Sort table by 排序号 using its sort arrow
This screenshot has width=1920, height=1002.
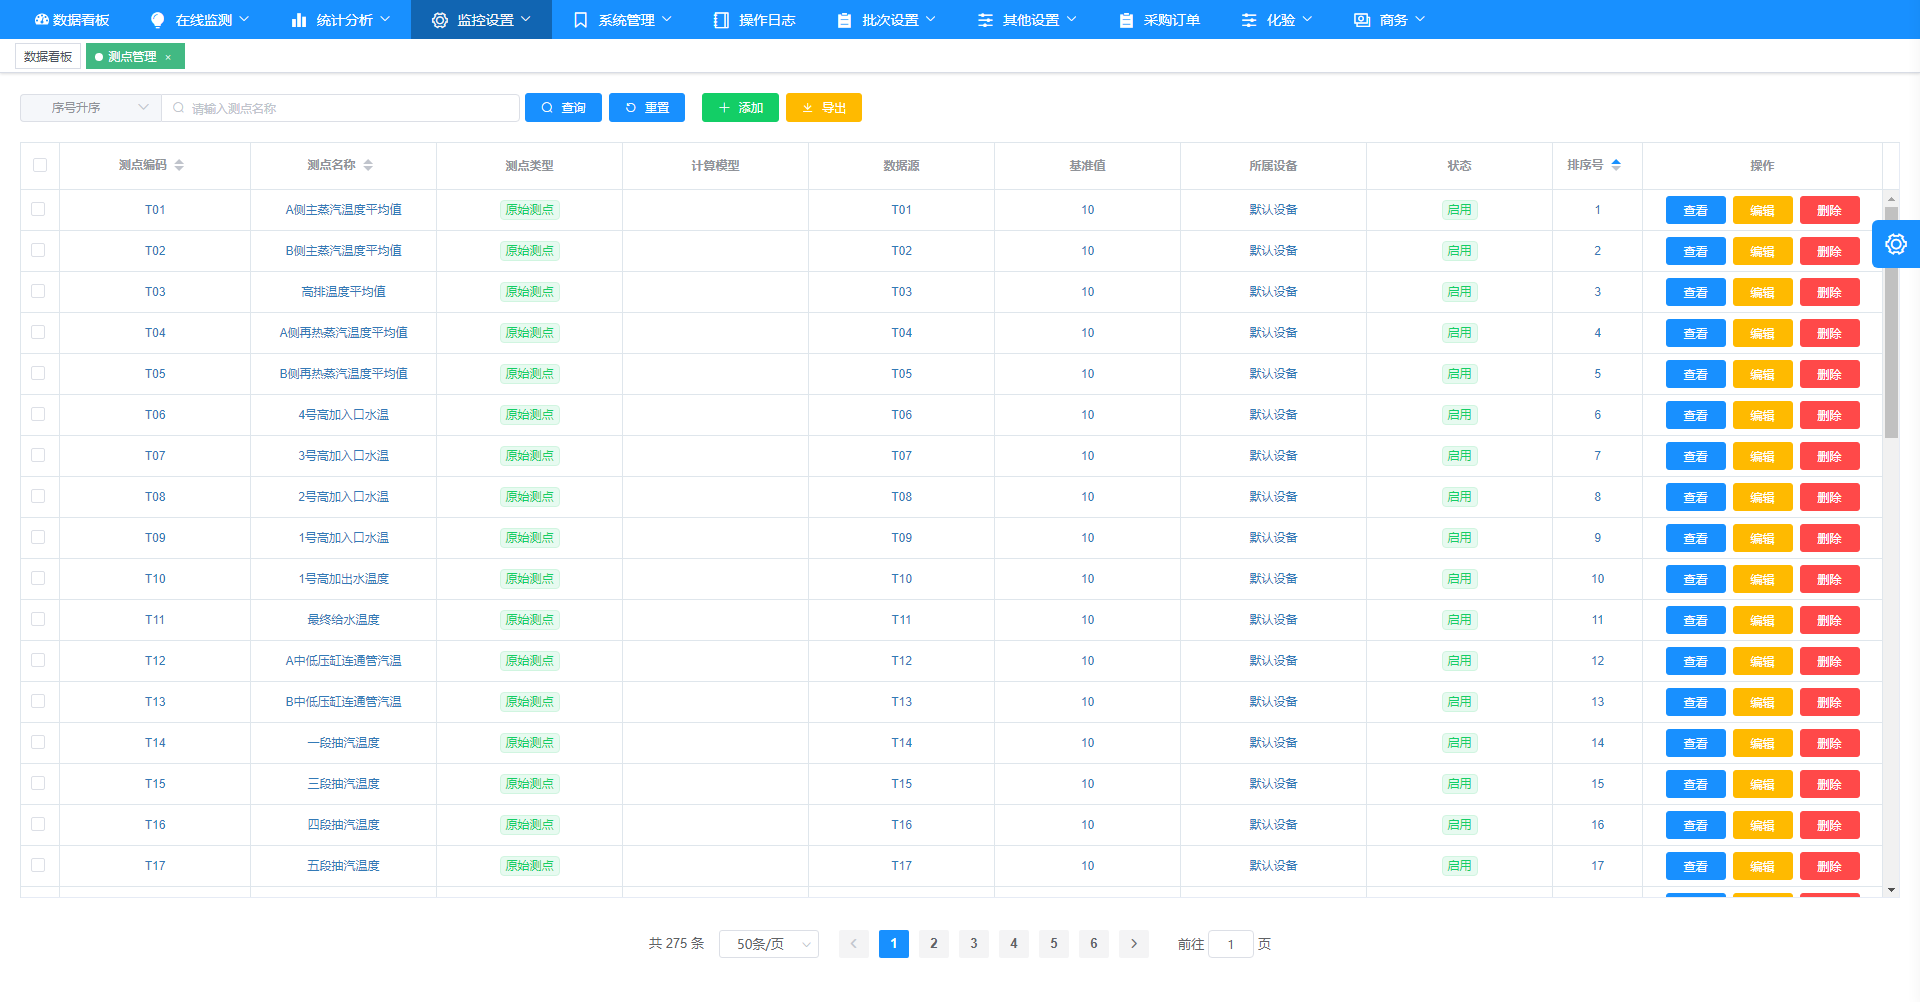click(x=1616, y=164)
